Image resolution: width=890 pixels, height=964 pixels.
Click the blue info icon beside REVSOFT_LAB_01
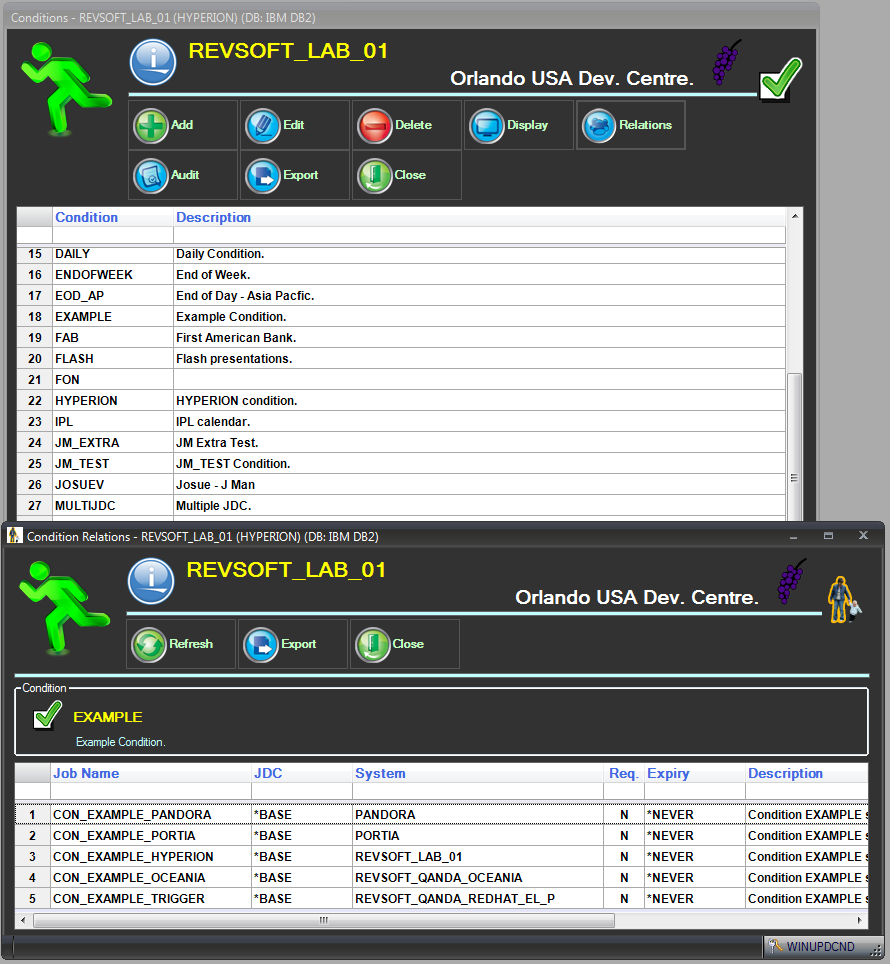pyautogui.click(x=152, y=62)
